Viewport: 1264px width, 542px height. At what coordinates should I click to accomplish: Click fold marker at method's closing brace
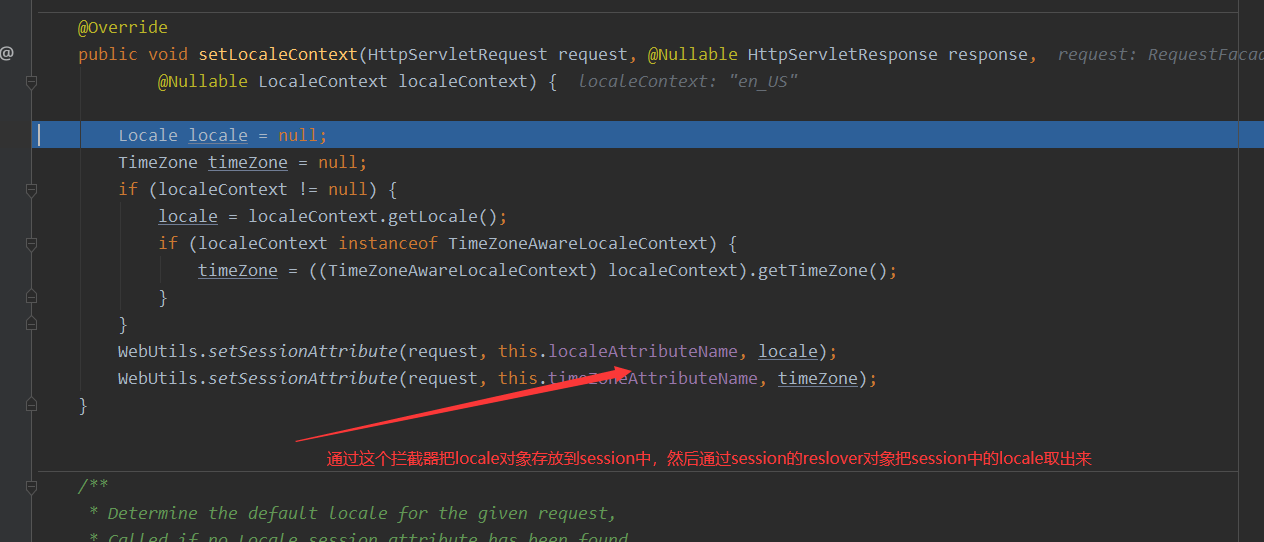coord(31,405)
